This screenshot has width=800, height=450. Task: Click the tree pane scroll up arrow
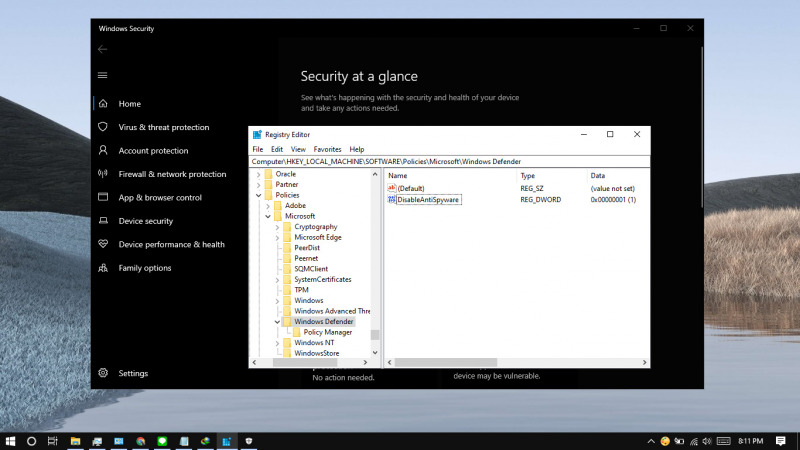tap(375, 174)
